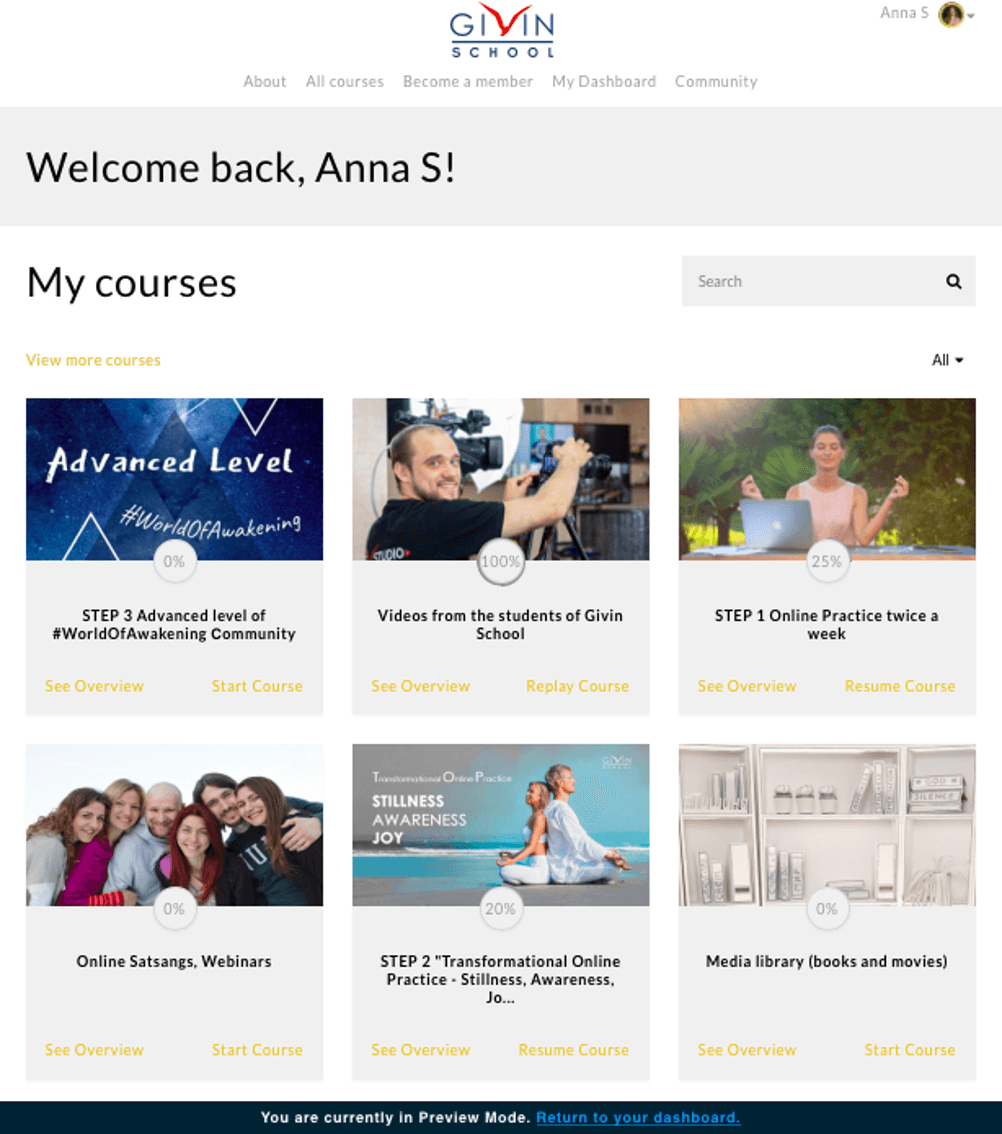Screen dimensions: 1002x1134
Task: Expand the All filter dropdown
Action: (947, 360)
